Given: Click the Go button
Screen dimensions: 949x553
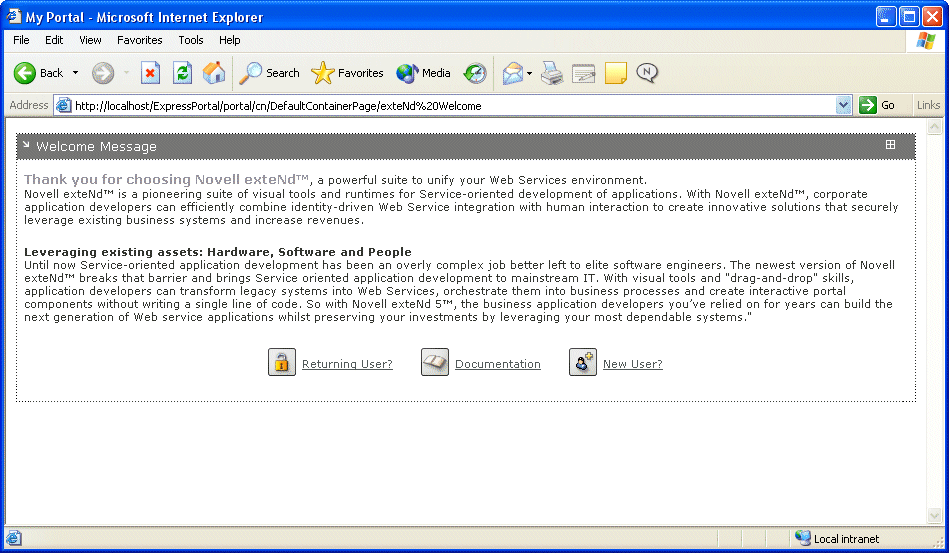Looking at the screenshot, I should coord(877,105).
